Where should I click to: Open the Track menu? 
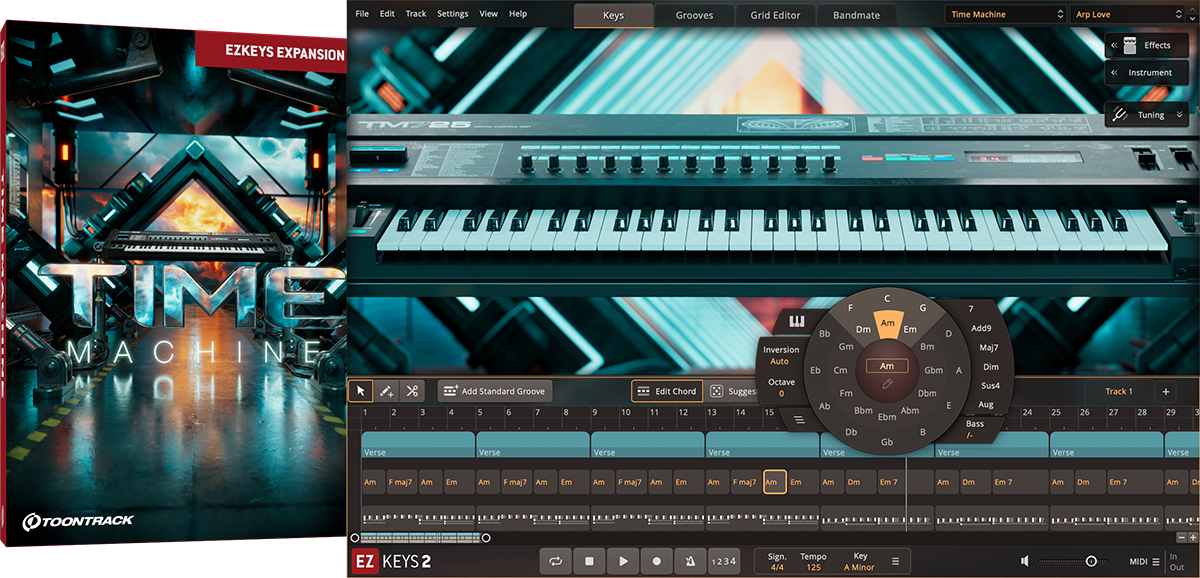[x=416, y=14]
